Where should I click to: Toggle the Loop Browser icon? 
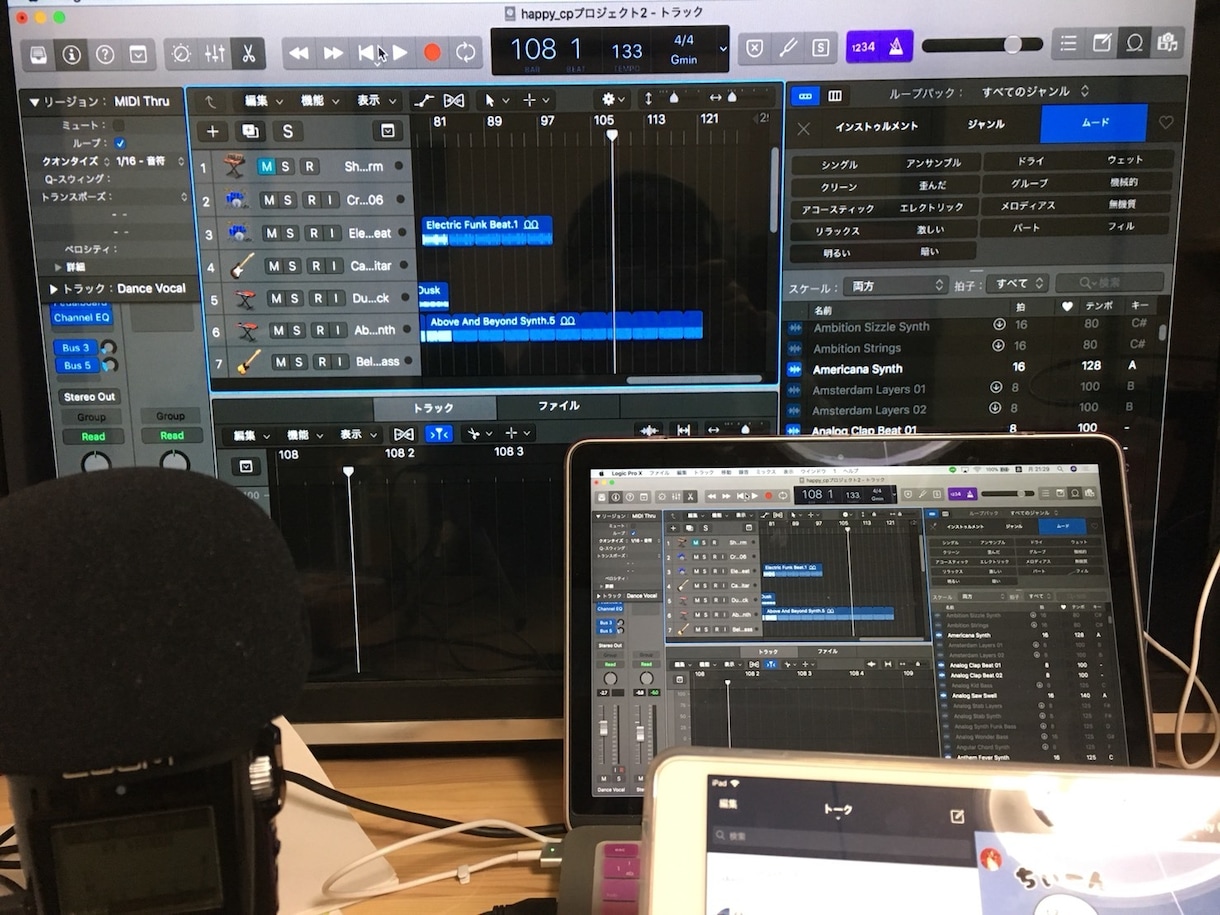point(1135,43)
